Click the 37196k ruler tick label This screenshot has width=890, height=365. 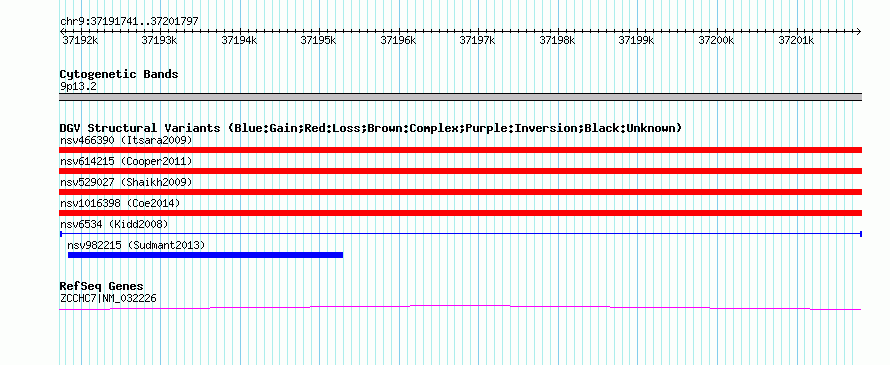[398, 40]
